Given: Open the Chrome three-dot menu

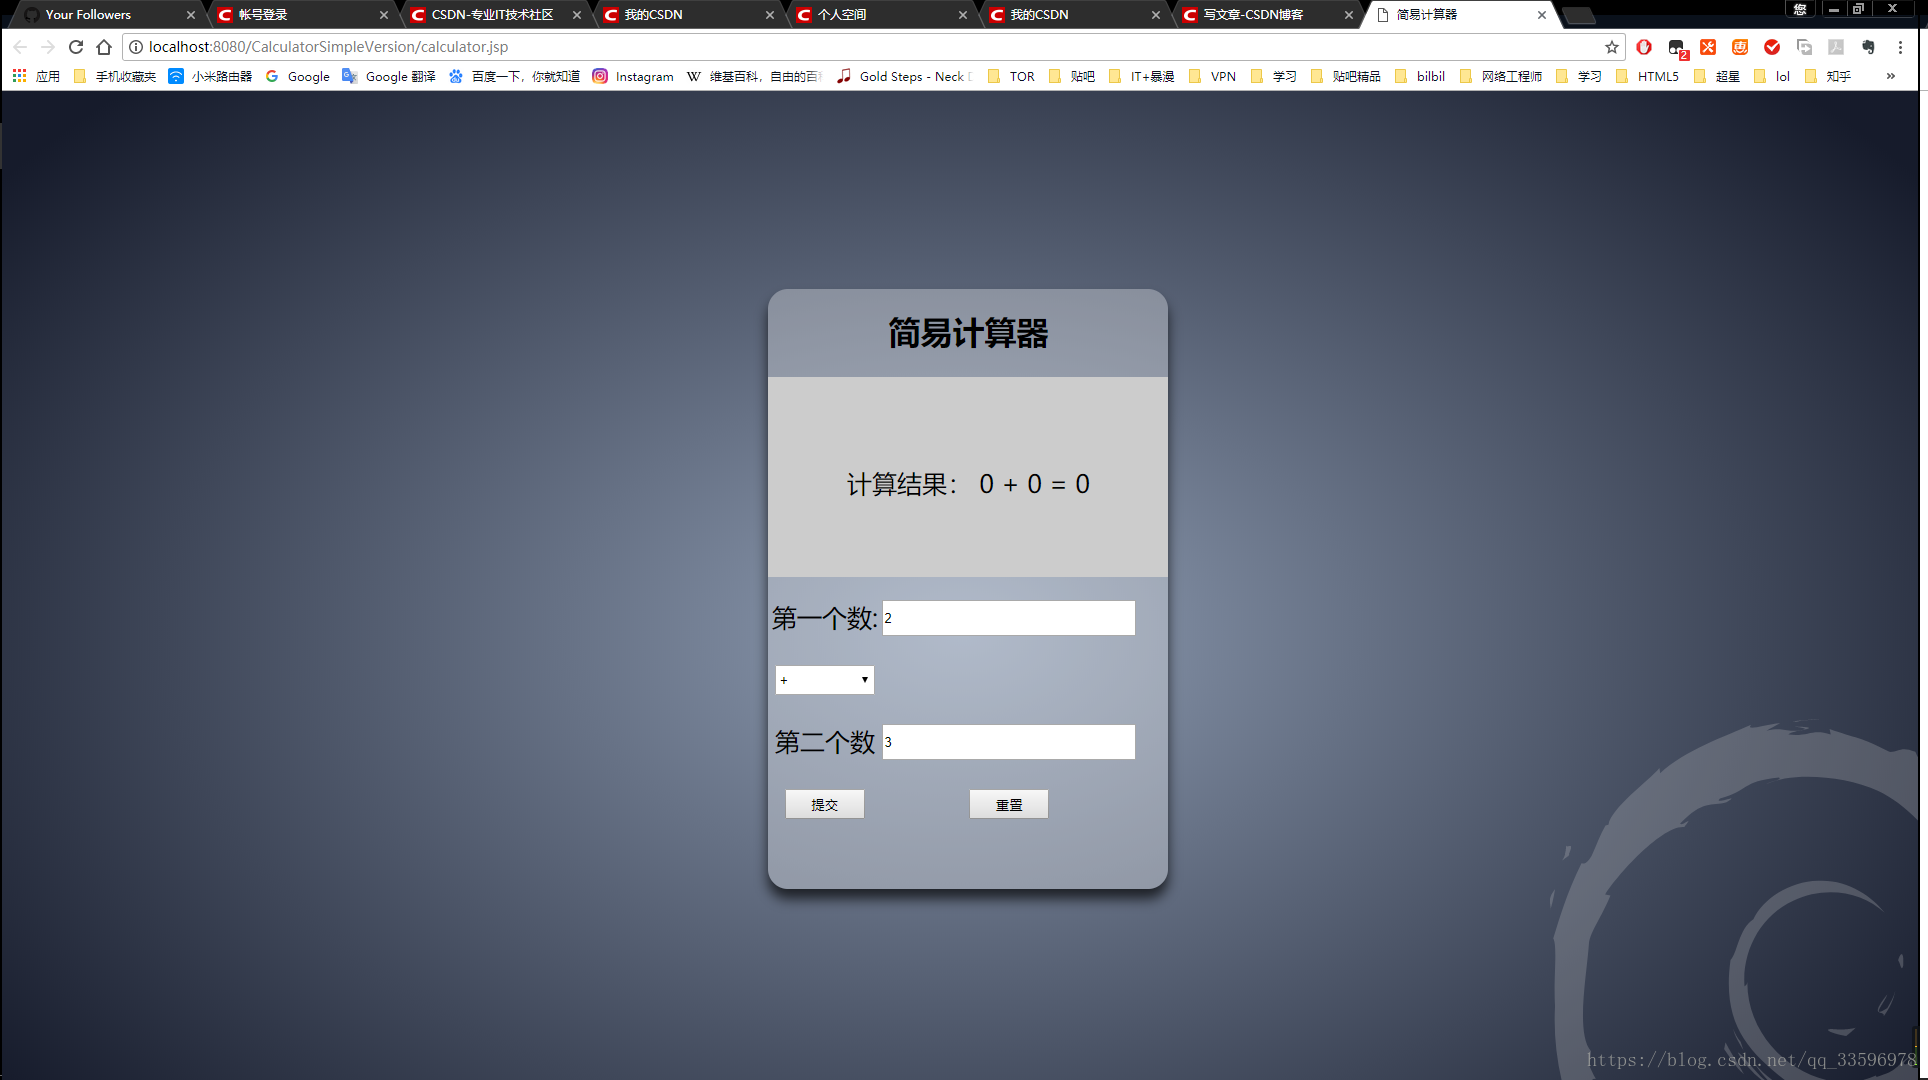Looking at the screenshot, I should click(1900, 47).
